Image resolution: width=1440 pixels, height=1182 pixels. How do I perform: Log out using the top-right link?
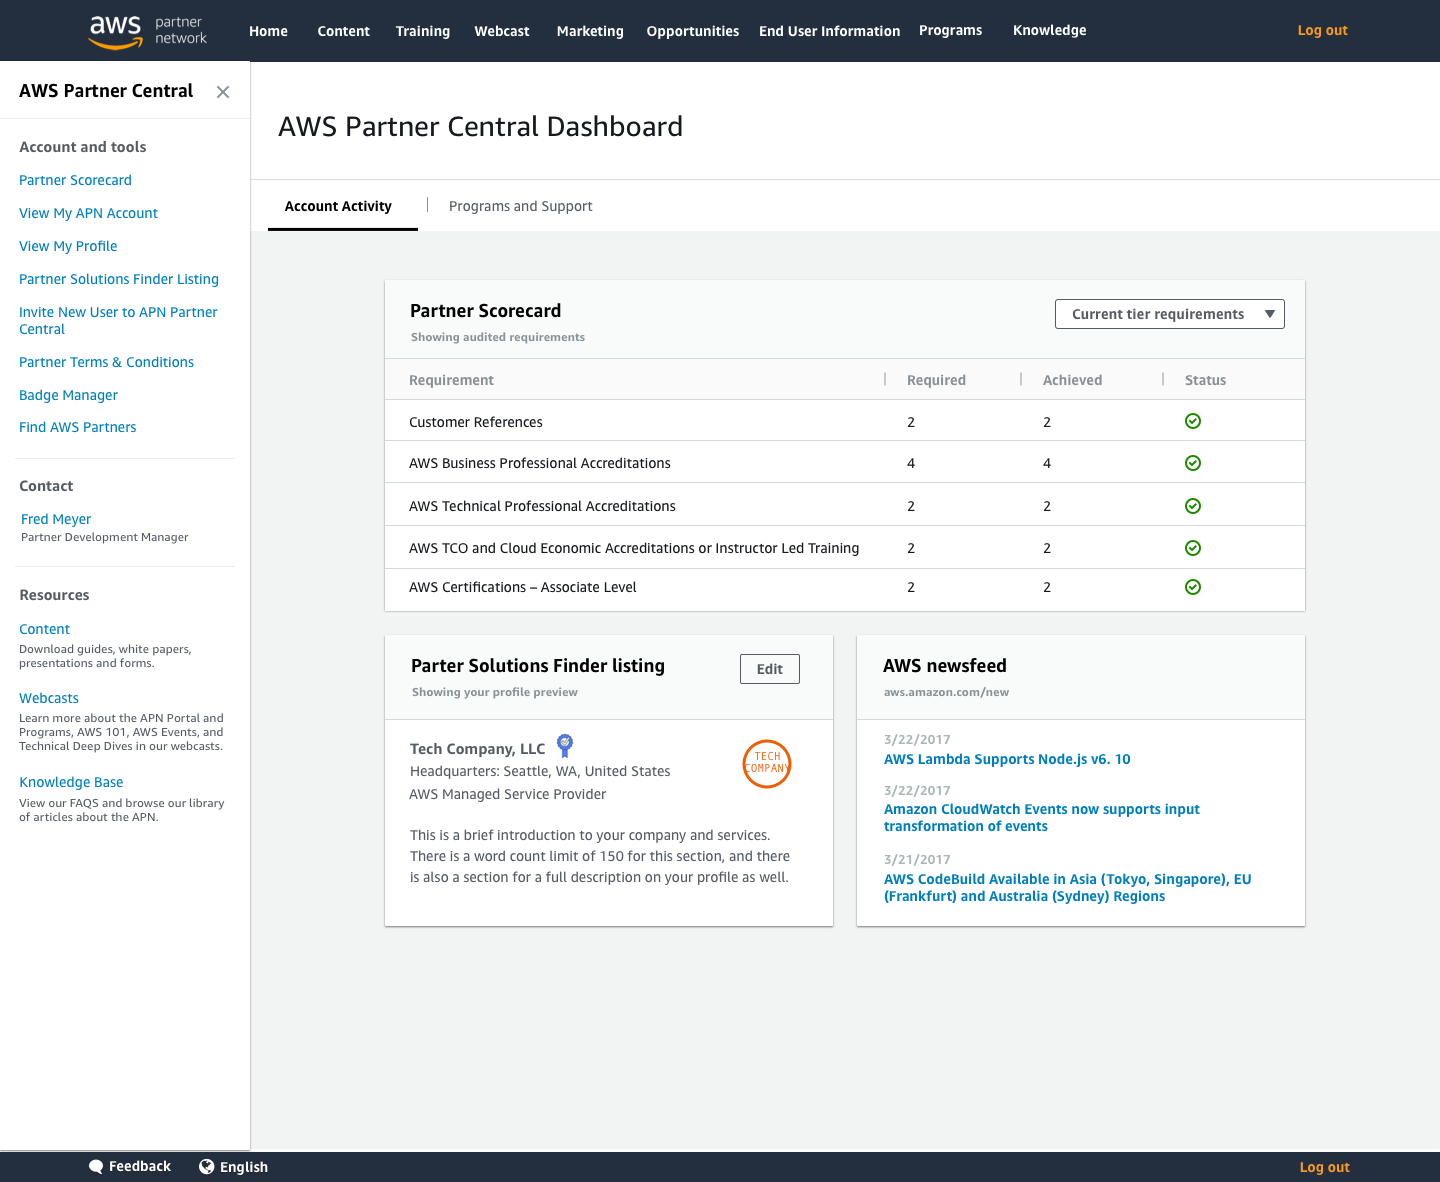click(x=1323, y=30)
